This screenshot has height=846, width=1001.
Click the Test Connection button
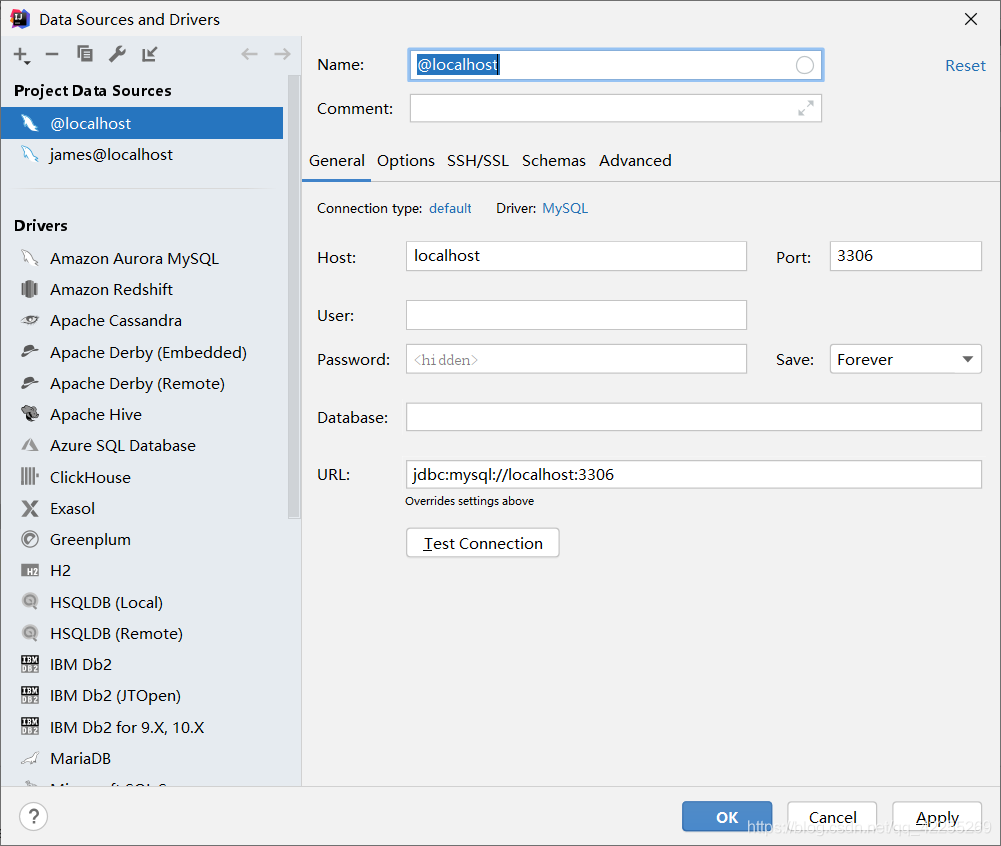tap(483, 543)
